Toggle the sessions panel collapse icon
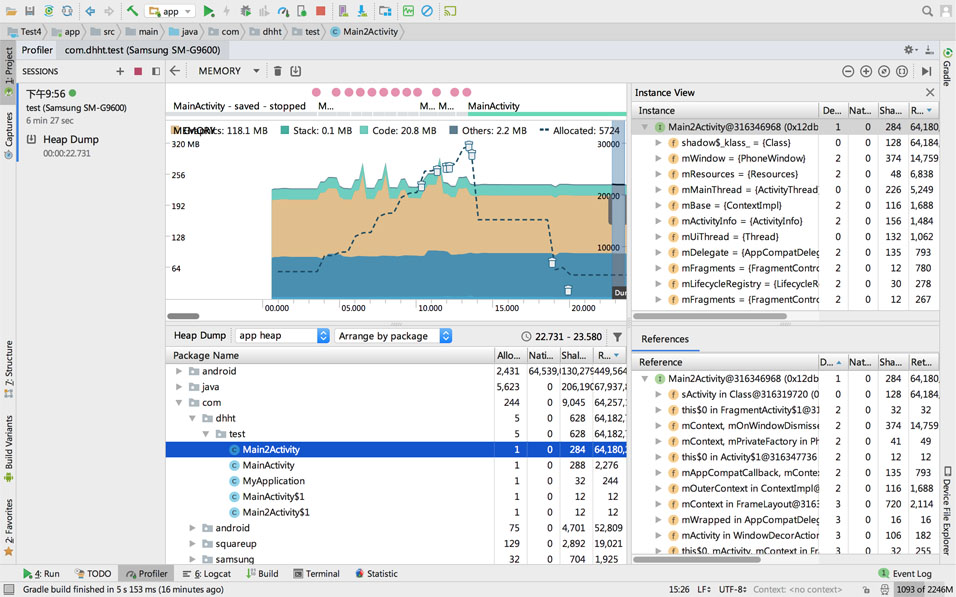956x597 pixels. point(155,71)
